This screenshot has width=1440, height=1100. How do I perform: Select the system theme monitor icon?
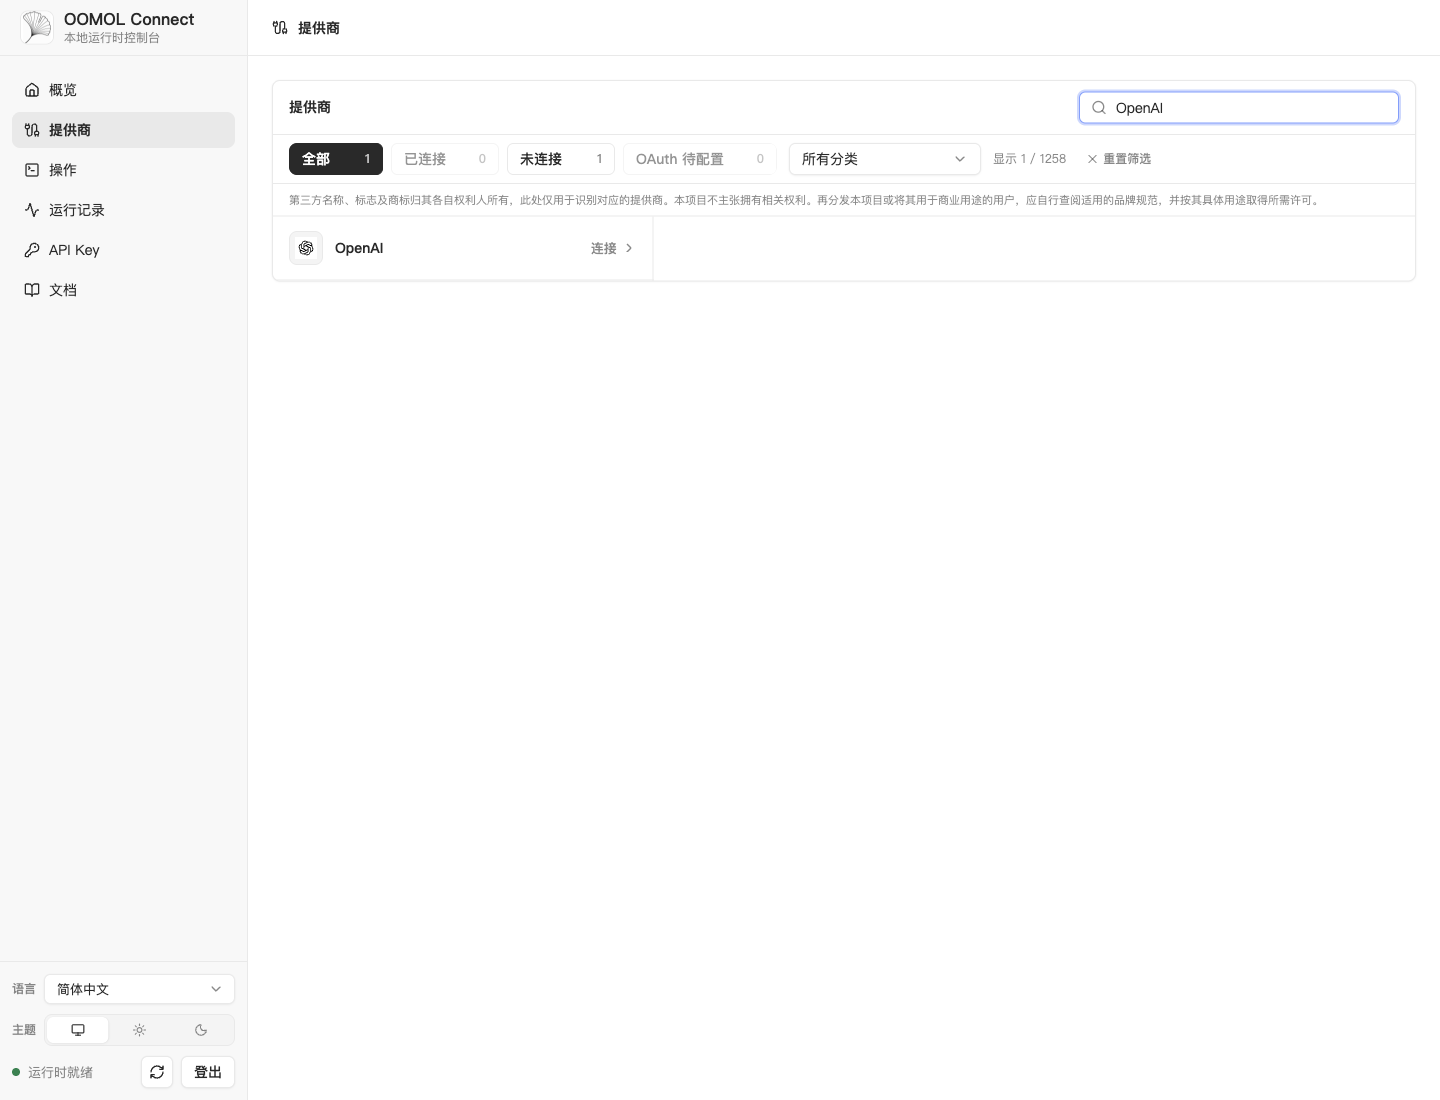(78, 1030)
